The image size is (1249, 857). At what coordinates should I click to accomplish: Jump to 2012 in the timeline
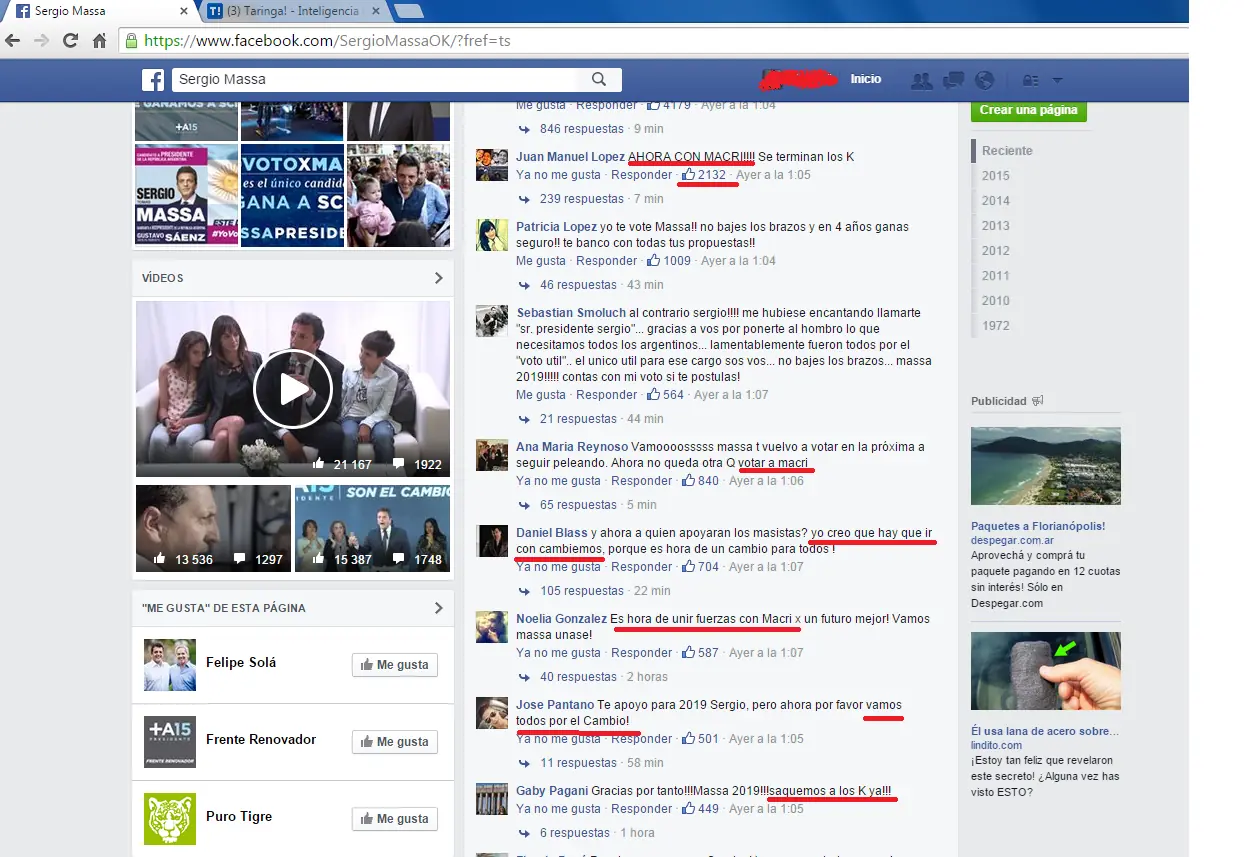(995, 251)
